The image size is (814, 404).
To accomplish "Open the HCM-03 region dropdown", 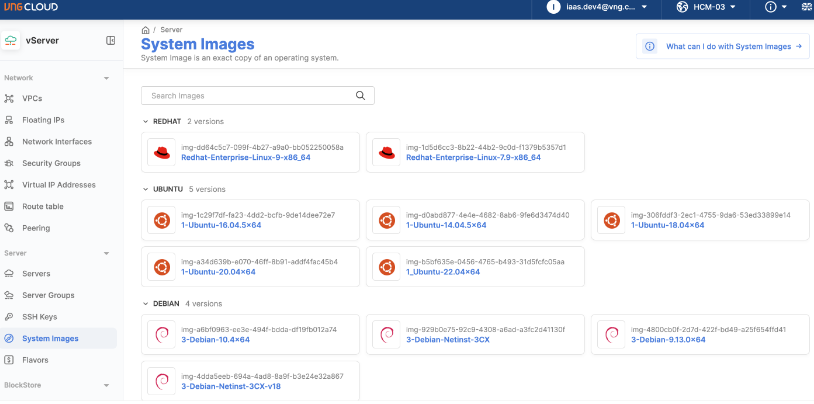I will tap(716, 8).
